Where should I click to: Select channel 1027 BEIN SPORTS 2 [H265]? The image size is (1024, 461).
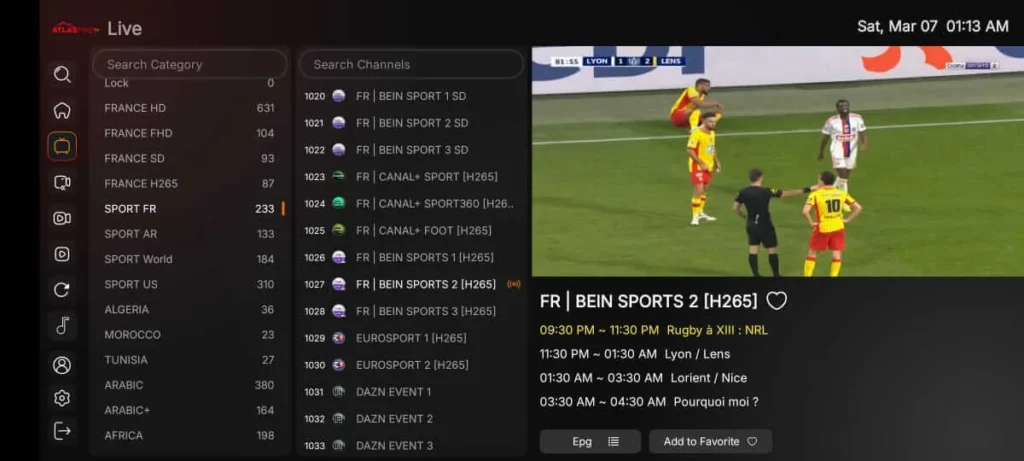pos(411,284)
